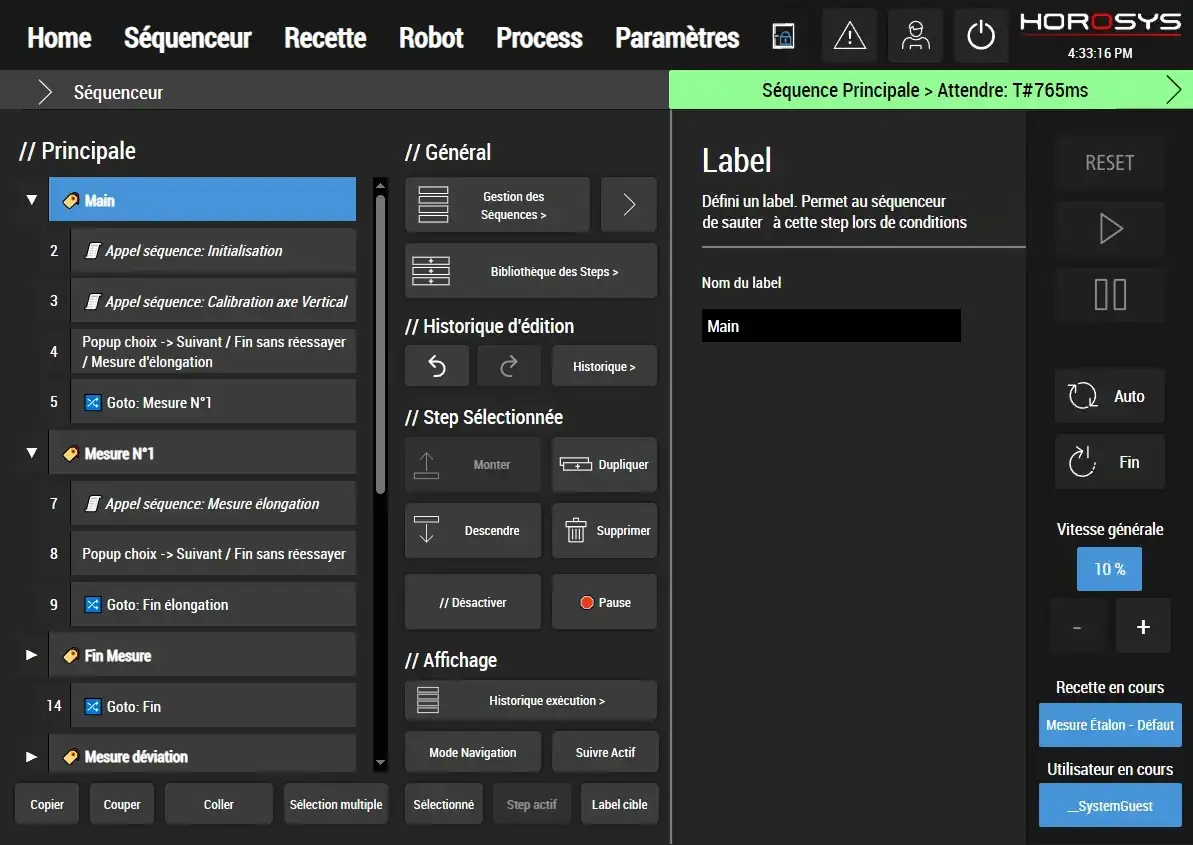This screenshot has width=1193, height=845.
Task: Duplicate the step with Dupliquer
Action: (604, 464)
